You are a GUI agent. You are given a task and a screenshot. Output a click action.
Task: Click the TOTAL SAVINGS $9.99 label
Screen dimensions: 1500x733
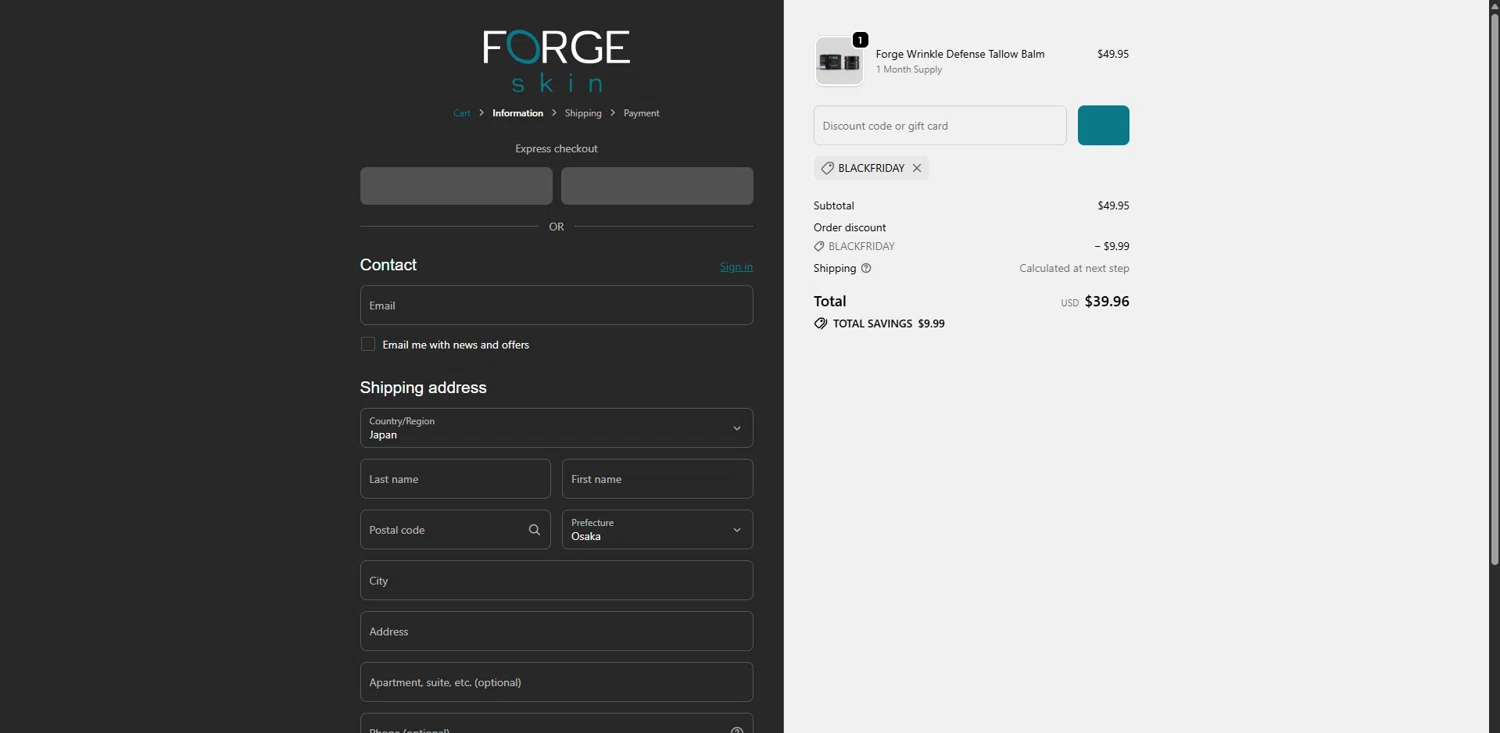888,324
